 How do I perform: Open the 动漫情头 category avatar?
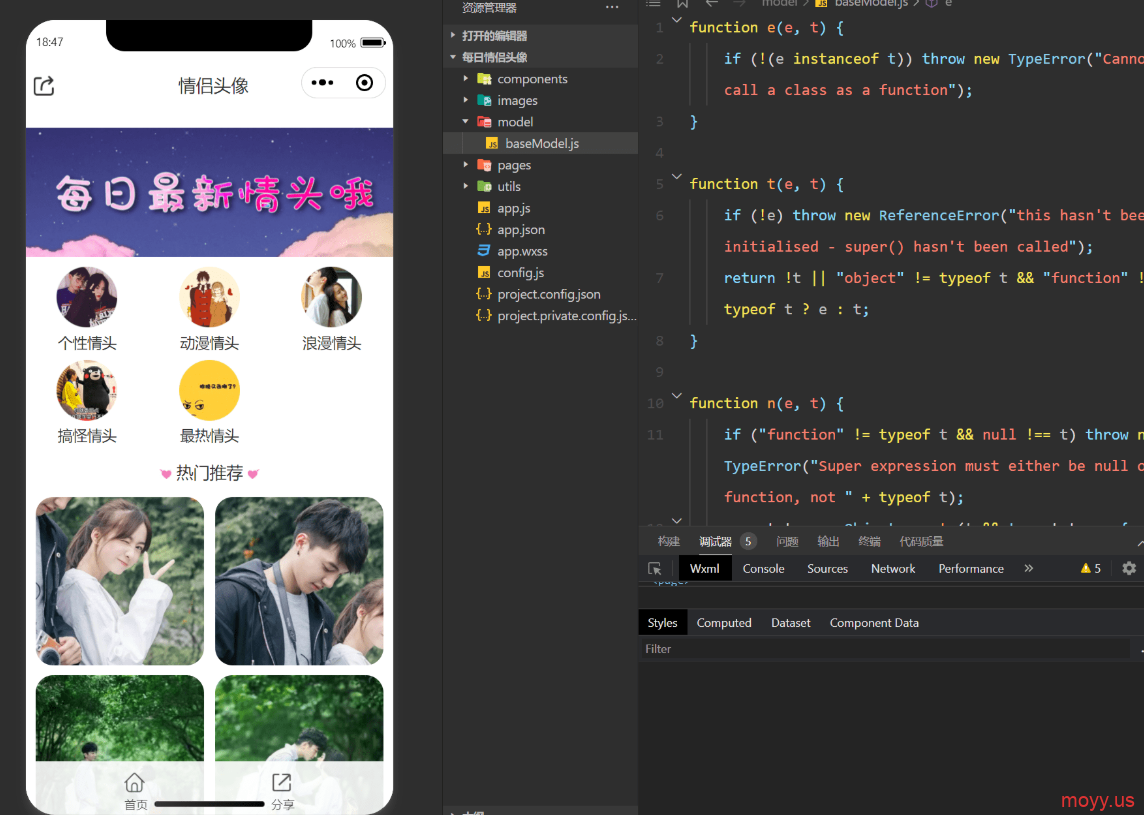209,297
